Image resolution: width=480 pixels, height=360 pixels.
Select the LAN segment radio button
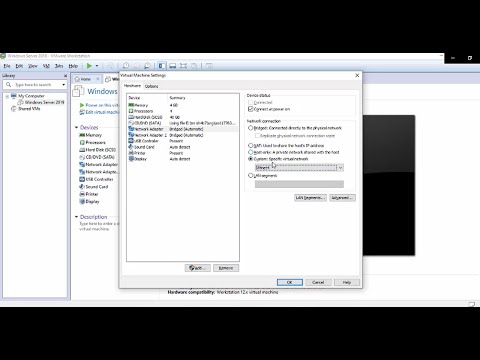point(251,175)
